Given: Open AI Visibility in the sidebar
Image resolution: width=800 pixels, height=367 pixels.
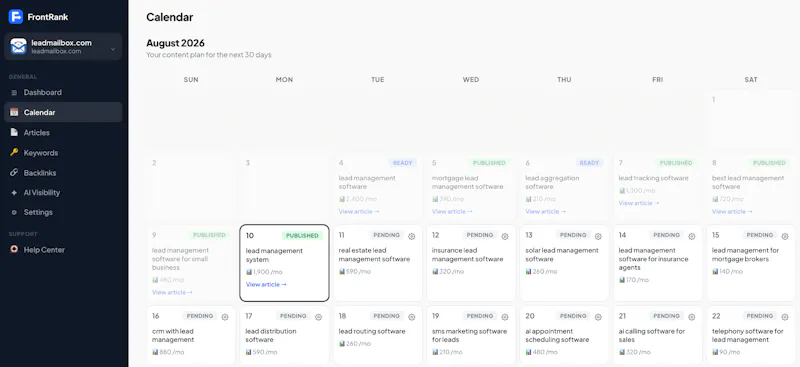Looking at the screenshot, I should pos(63,192).
